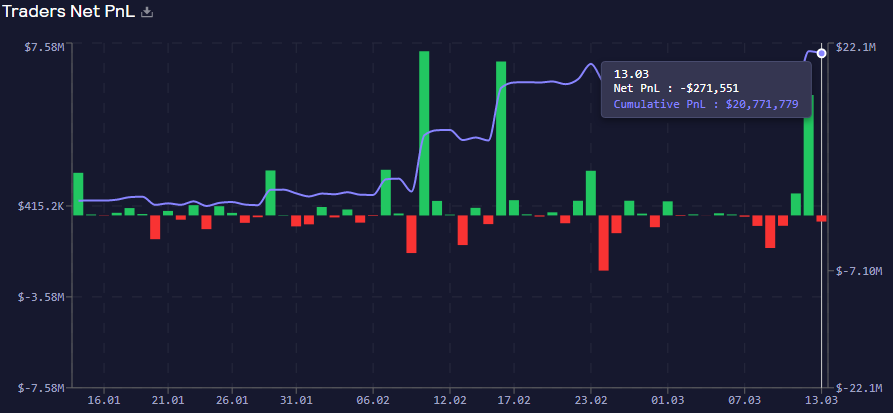Click the "$-3.58M" left axis label
893x413 pixels.
42,297
